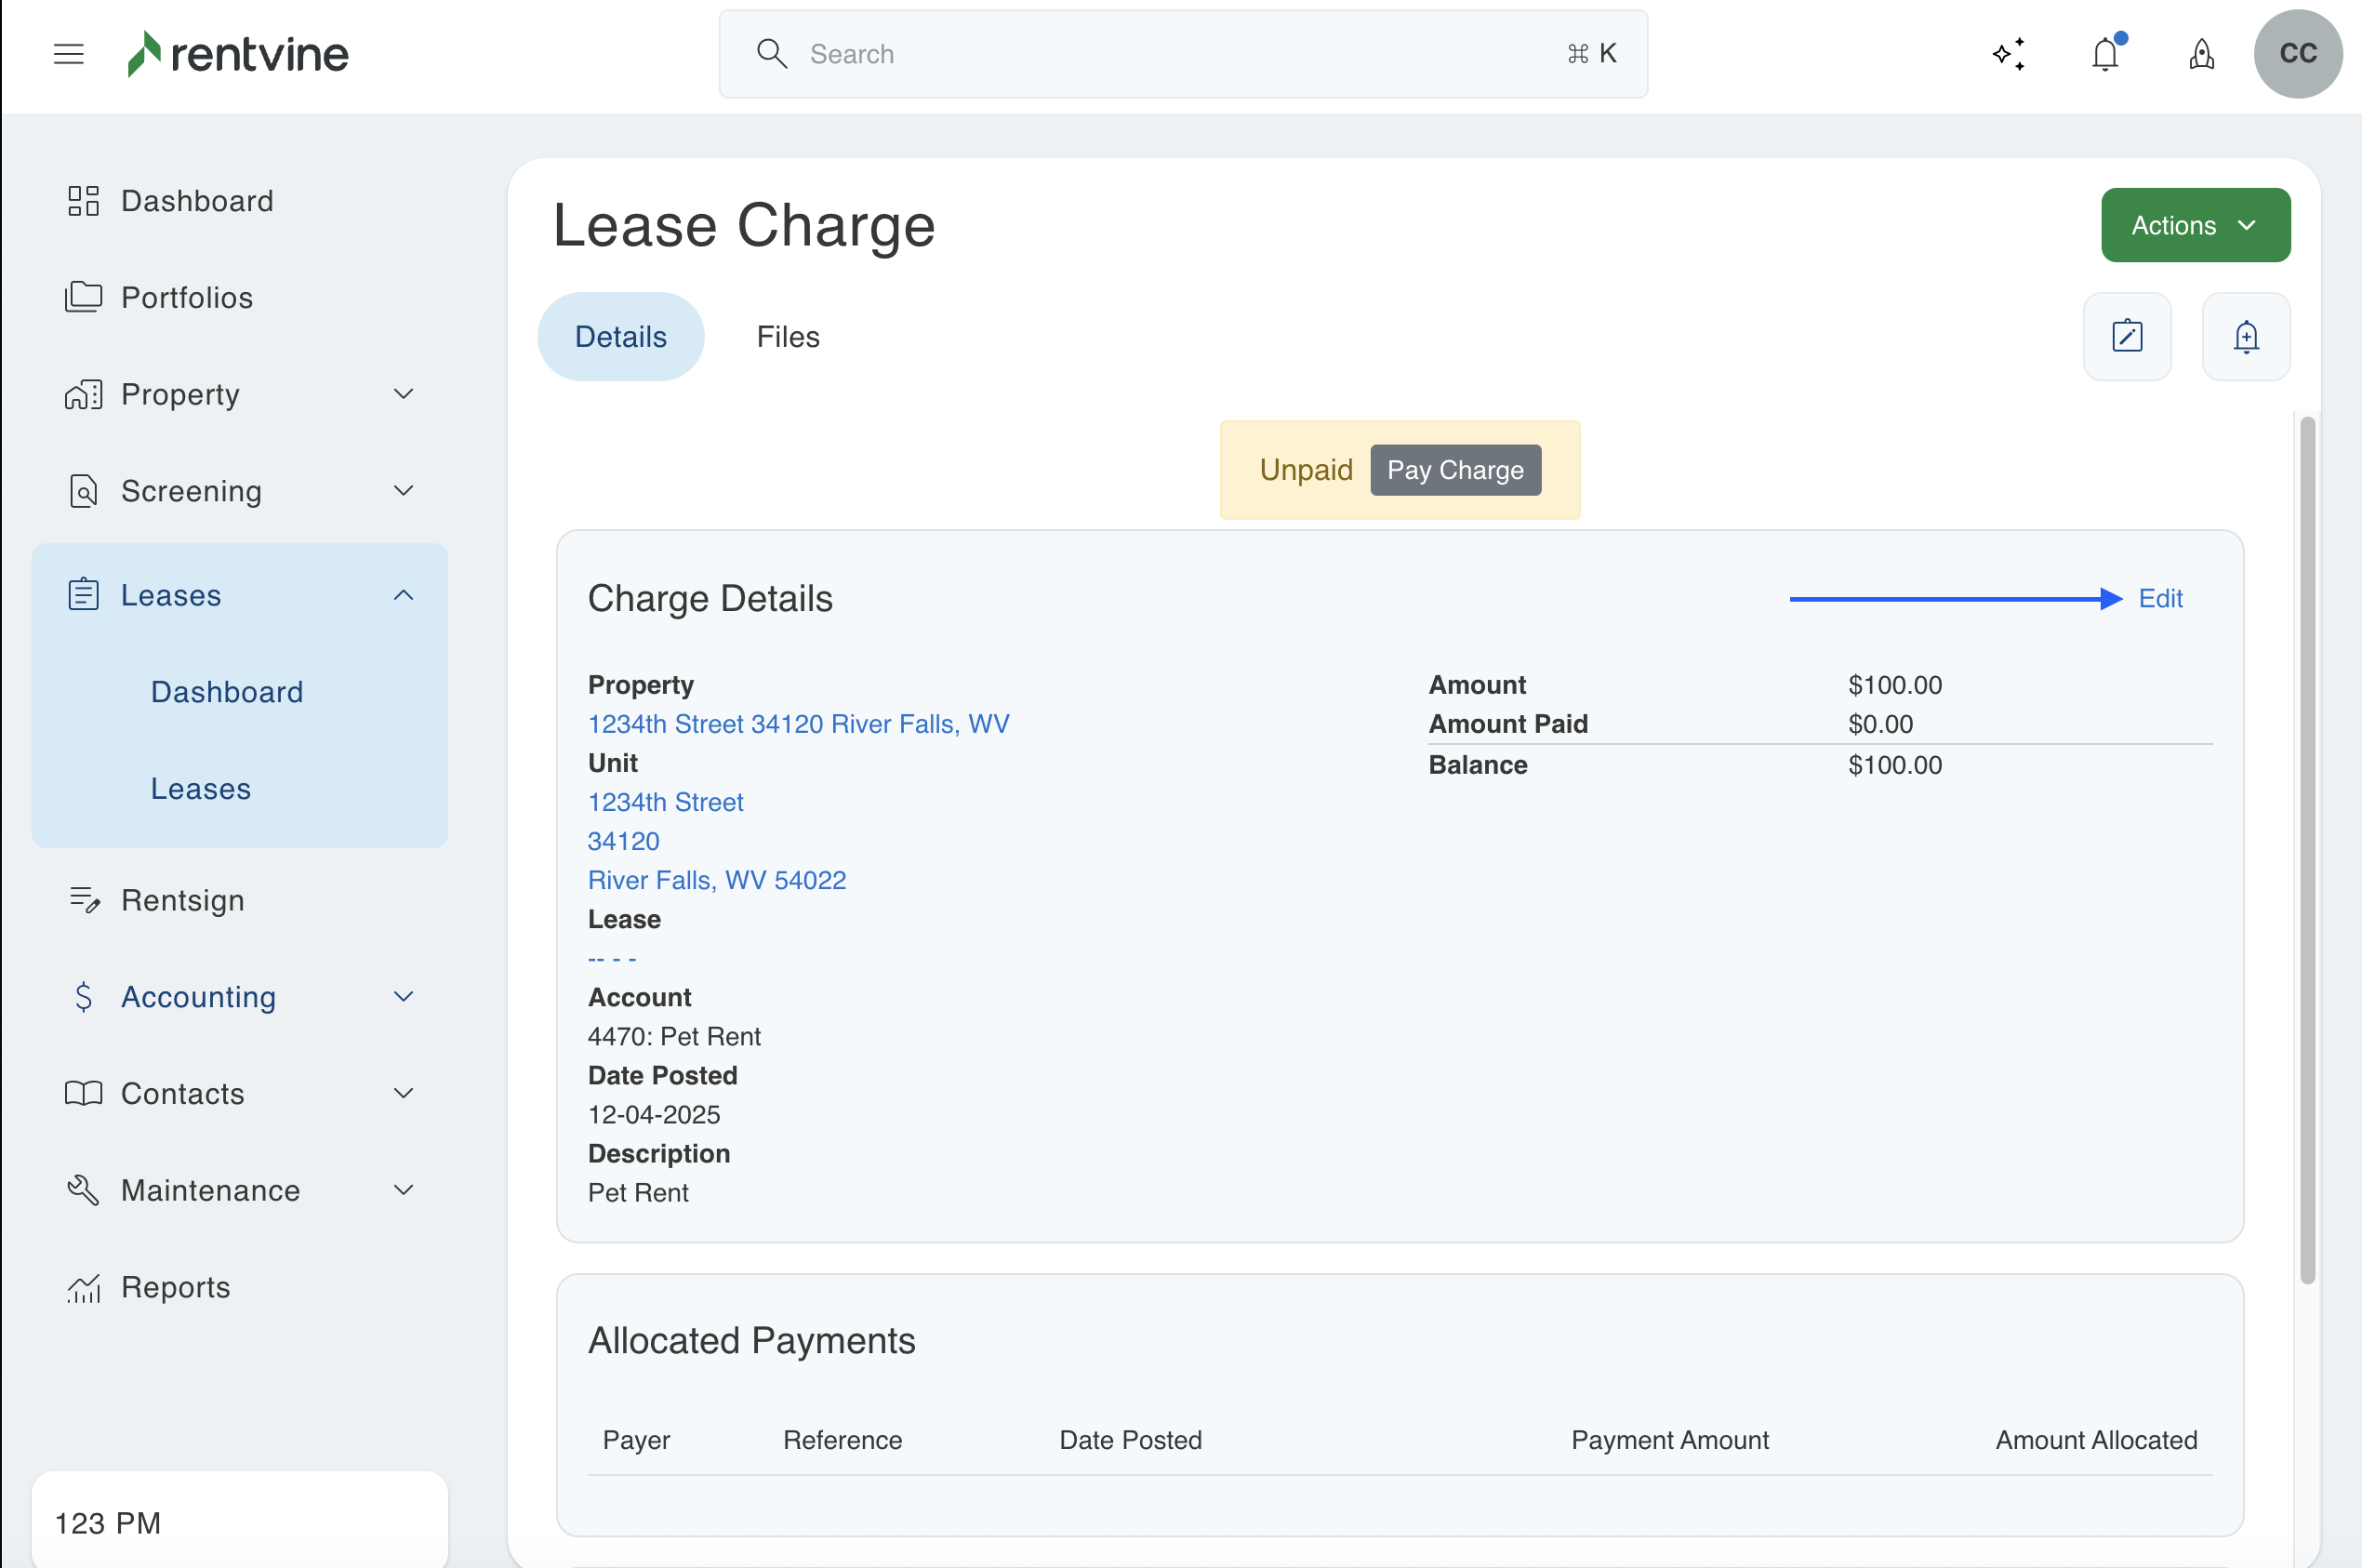The image size is (2362, 1568).
Task: Collapse the Leases sidebar section
Action: tap(403, 596)
